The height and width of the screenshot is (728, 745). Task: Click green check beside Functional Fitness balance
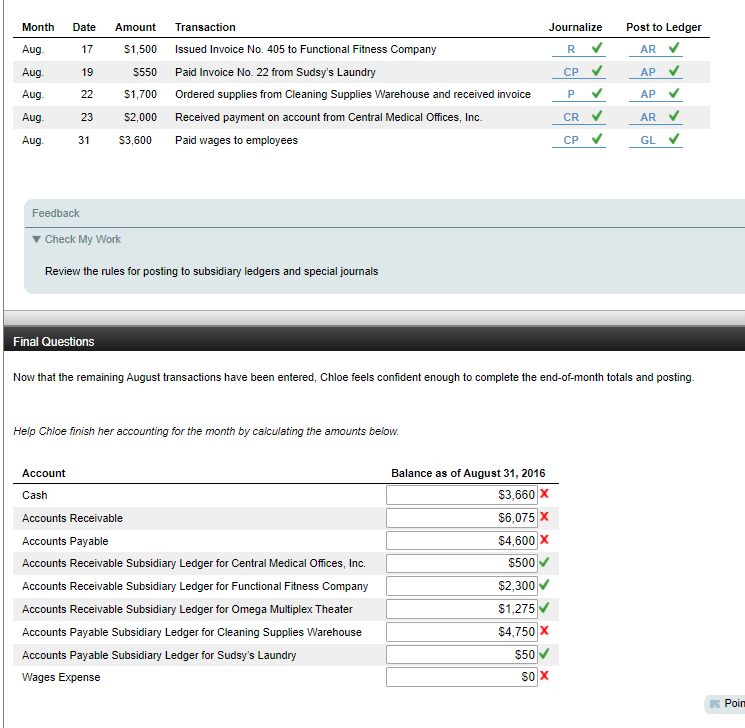point(544,584)
